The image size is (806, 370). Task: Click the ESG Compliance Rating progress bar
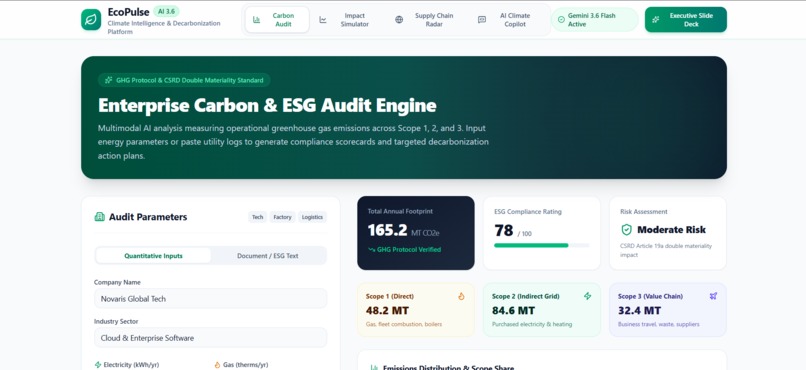(x=542, y=245)
